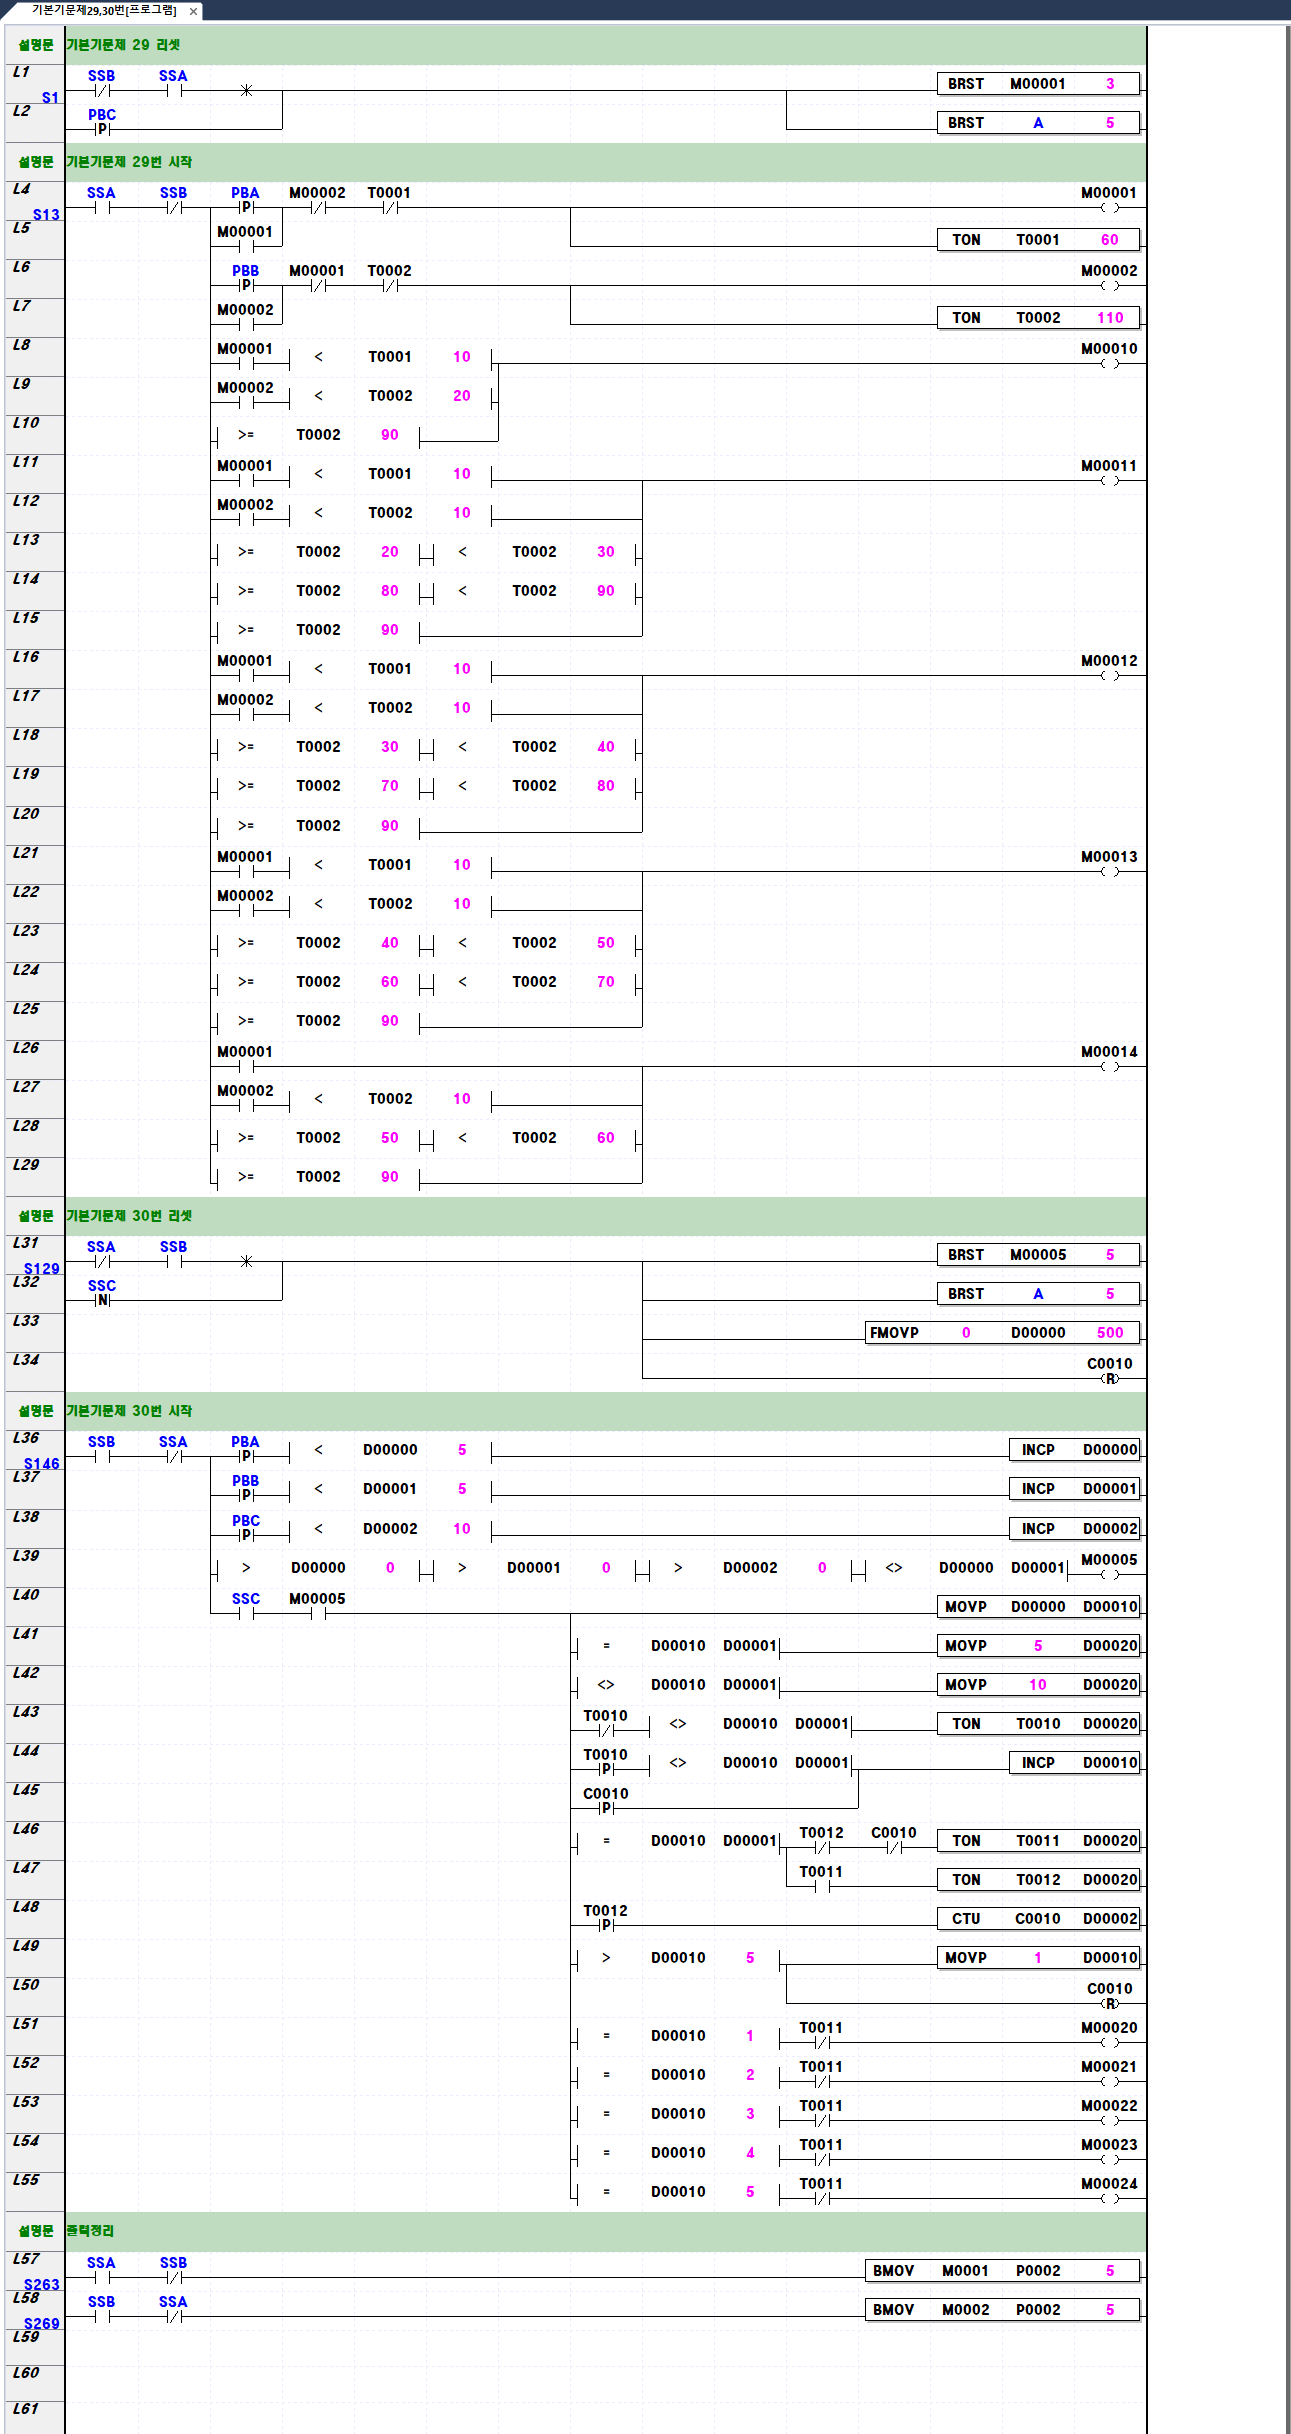Click the S13 step number label
The height and width of the screenshot is (2434, 1291).
coord(46,215)
